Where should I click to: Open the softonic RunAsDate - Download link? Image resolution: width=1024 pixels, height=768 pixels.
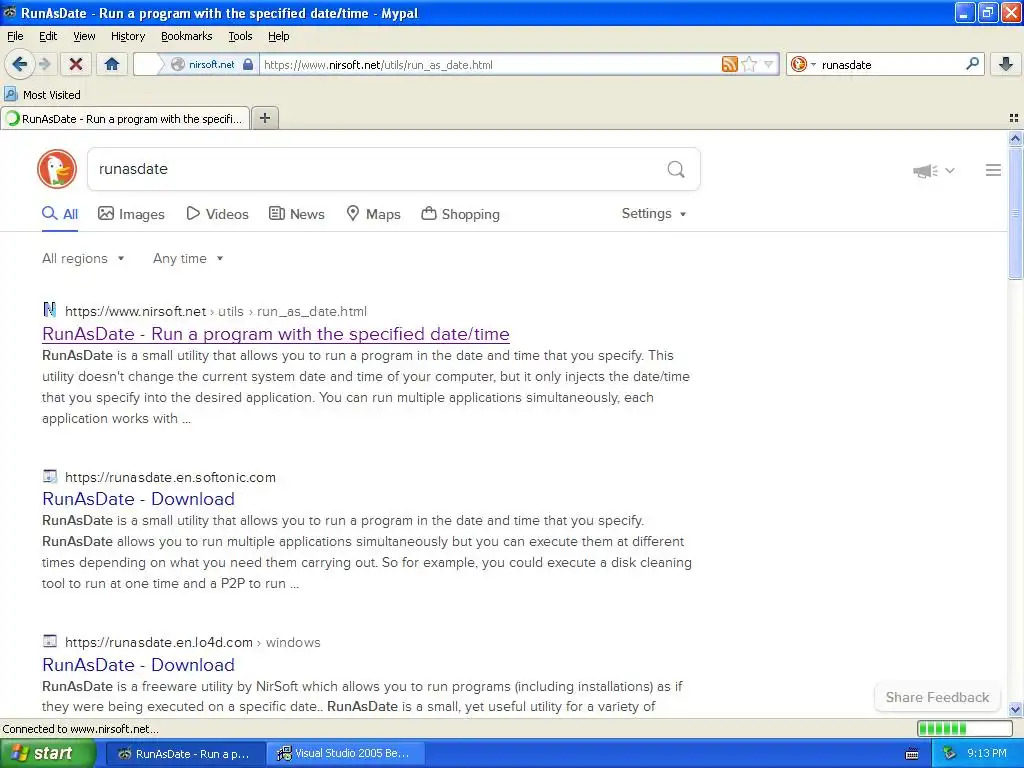pos(138,499)
